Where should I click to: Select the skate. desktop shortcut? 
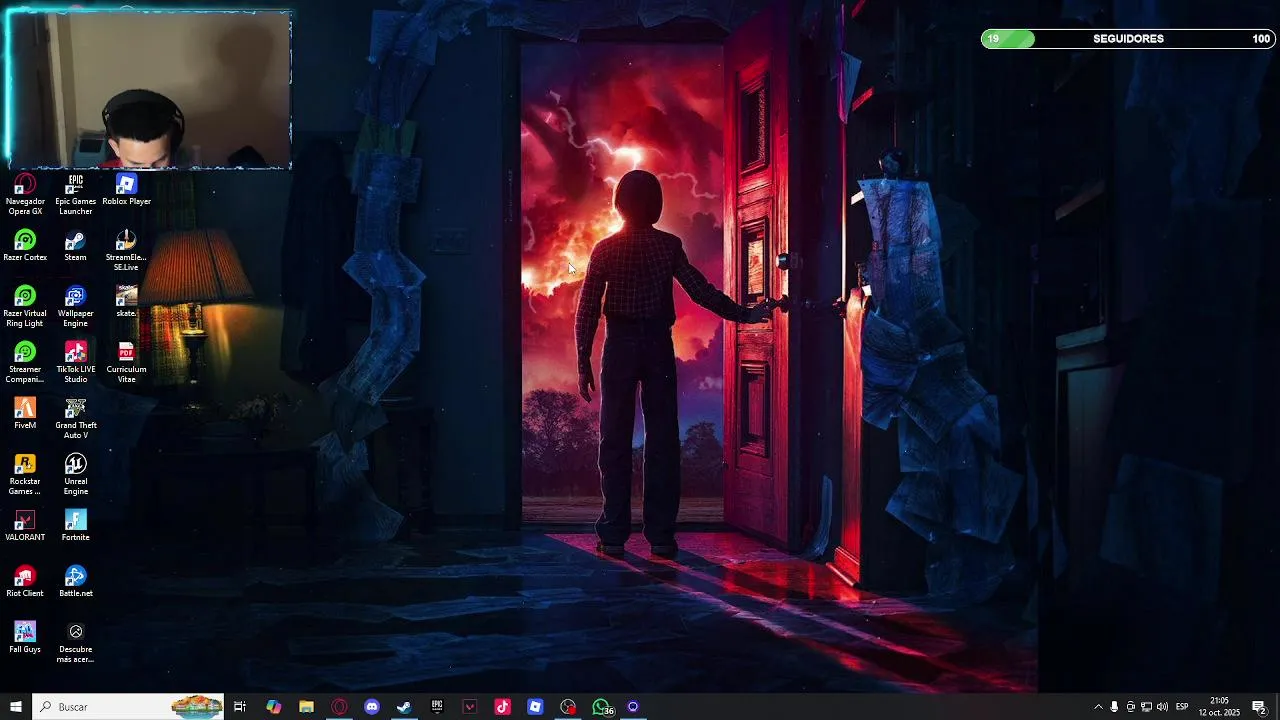(126, 302)
